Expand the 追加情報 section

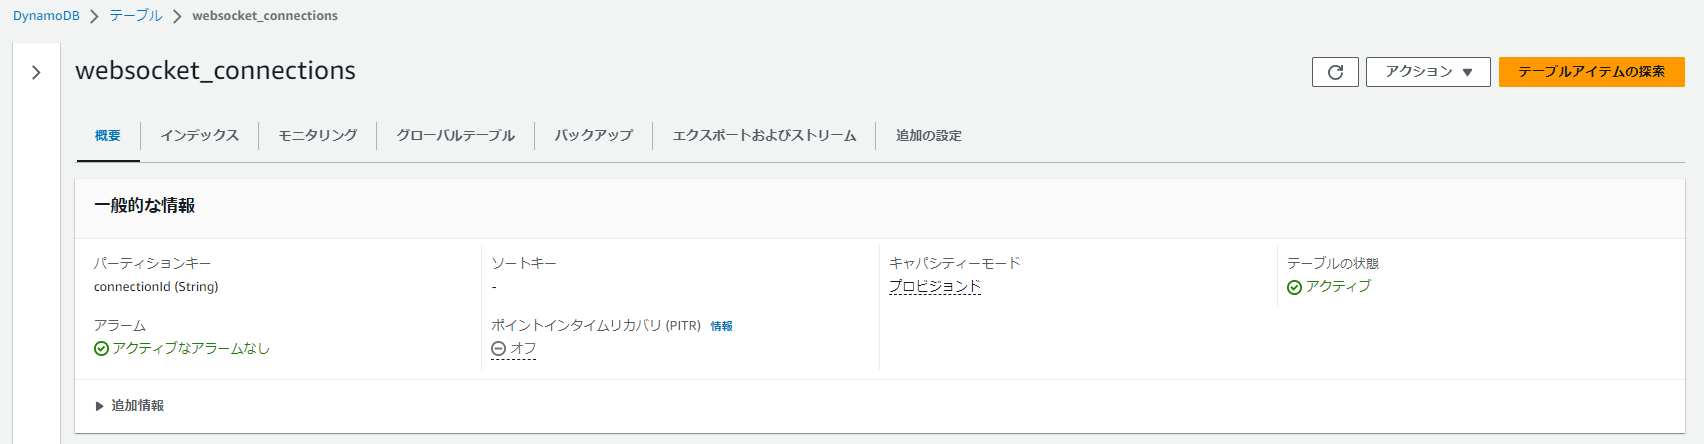[129, 406]
